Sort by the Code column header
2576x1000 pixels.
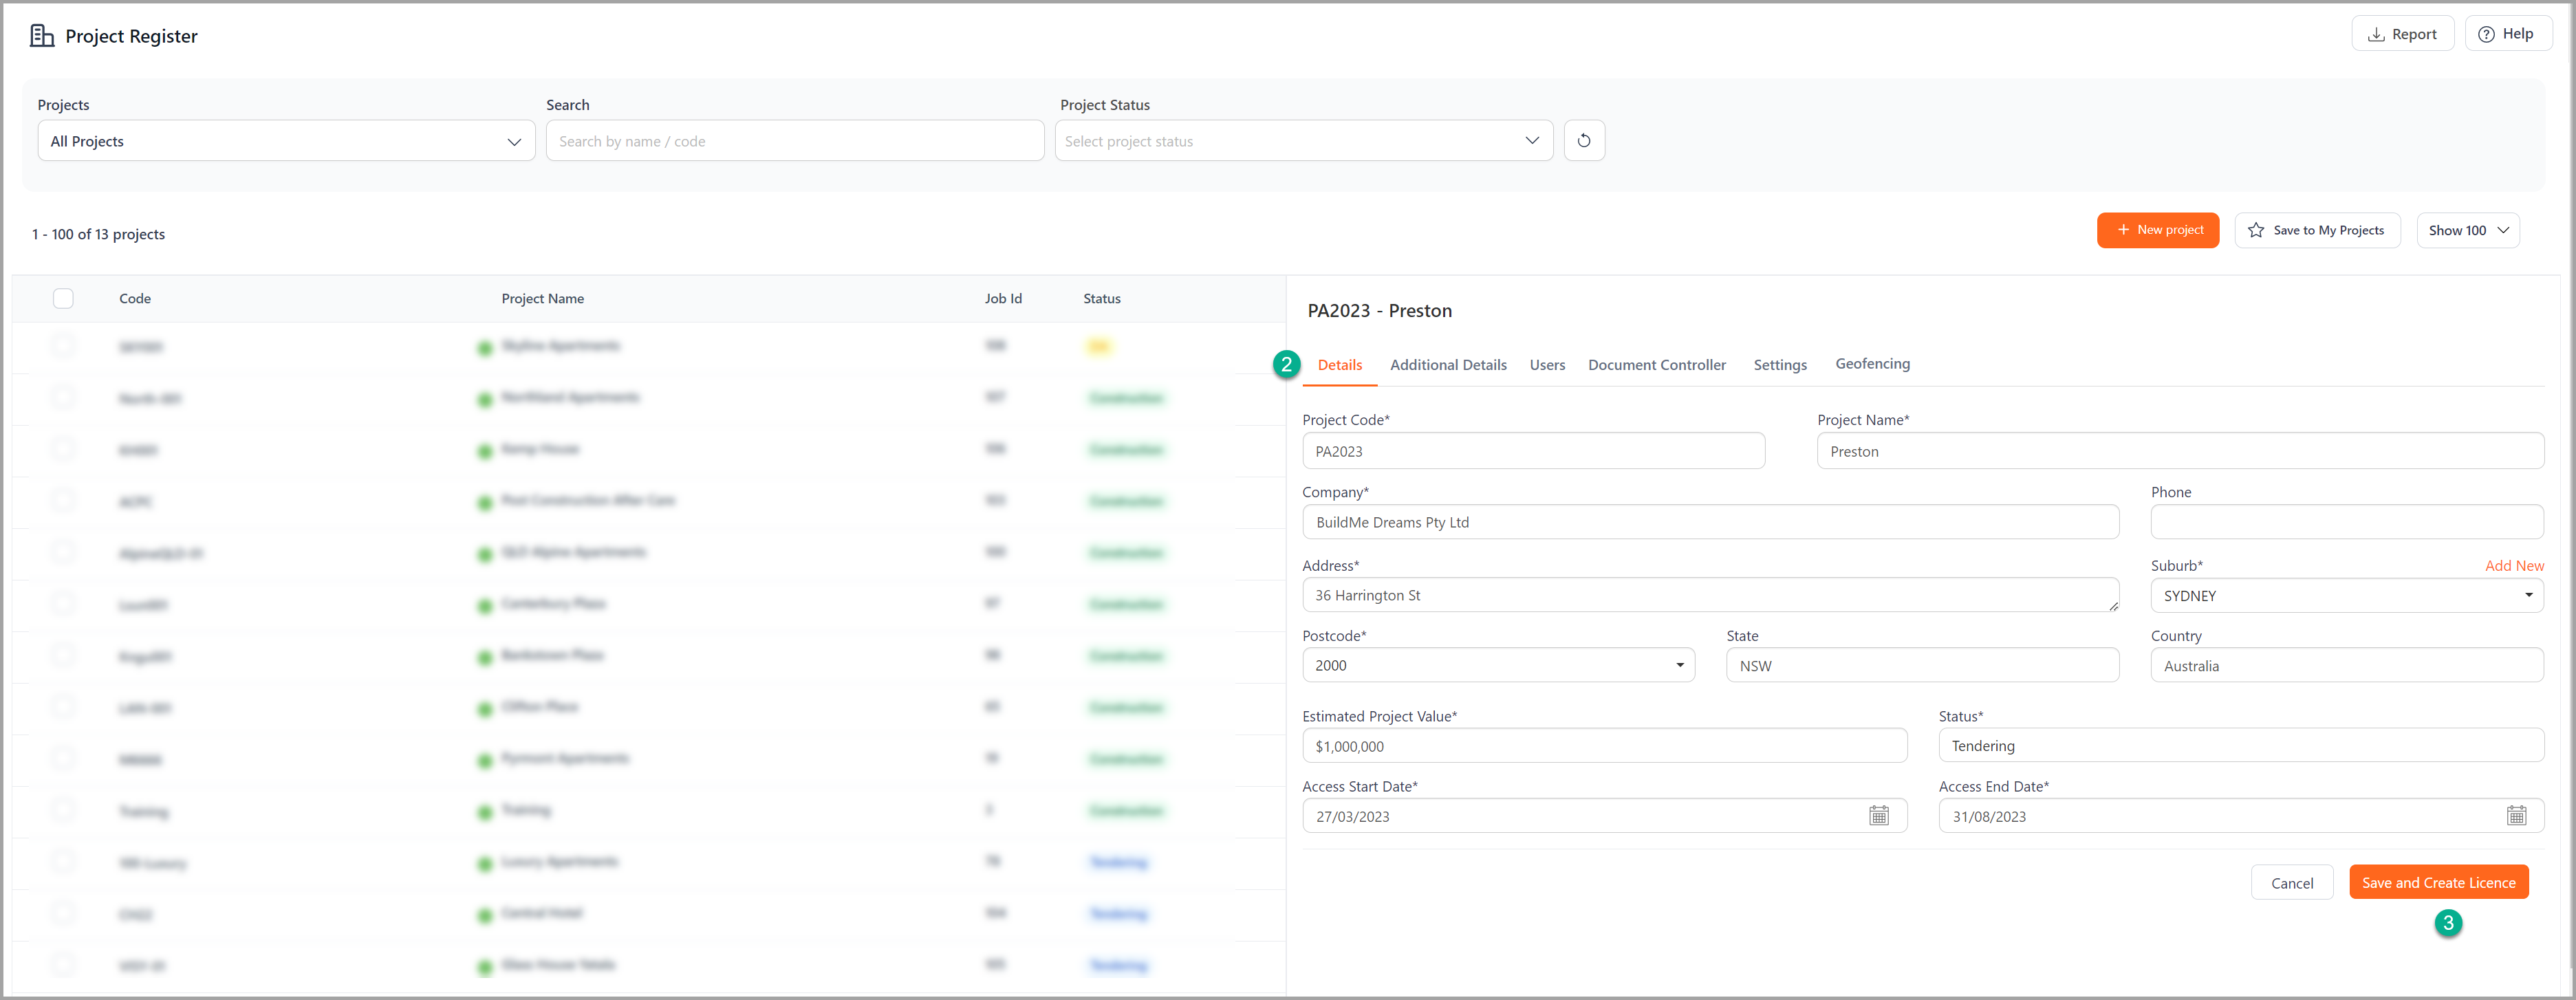coord(135,298)
